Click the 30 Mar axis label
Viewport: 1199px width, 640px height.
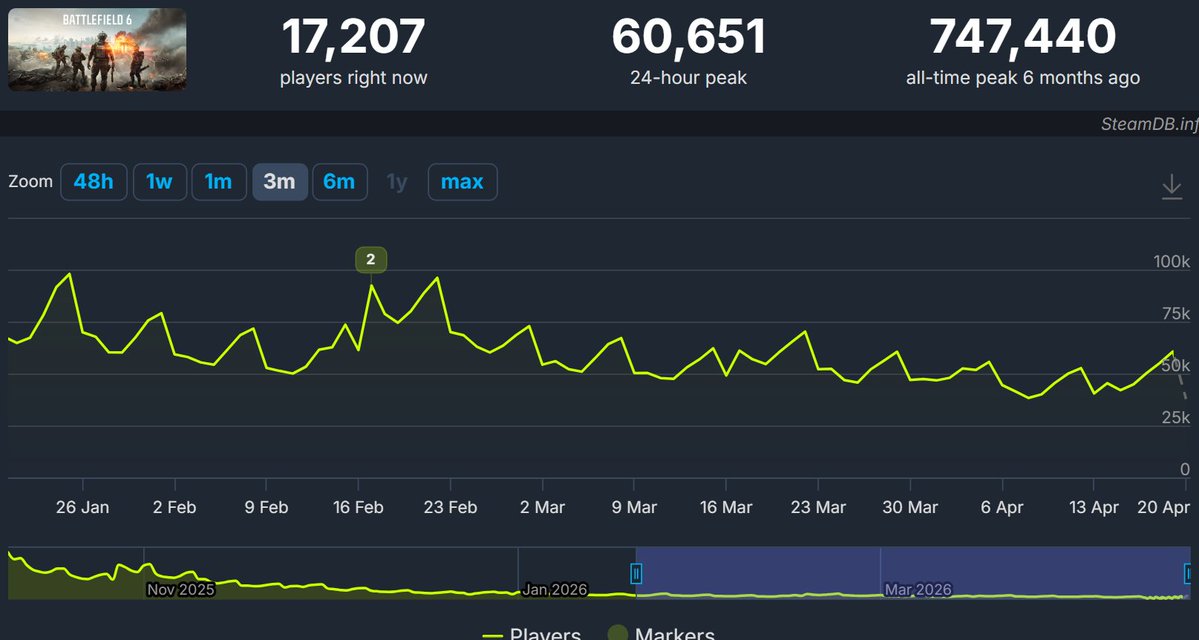(910, 508)
